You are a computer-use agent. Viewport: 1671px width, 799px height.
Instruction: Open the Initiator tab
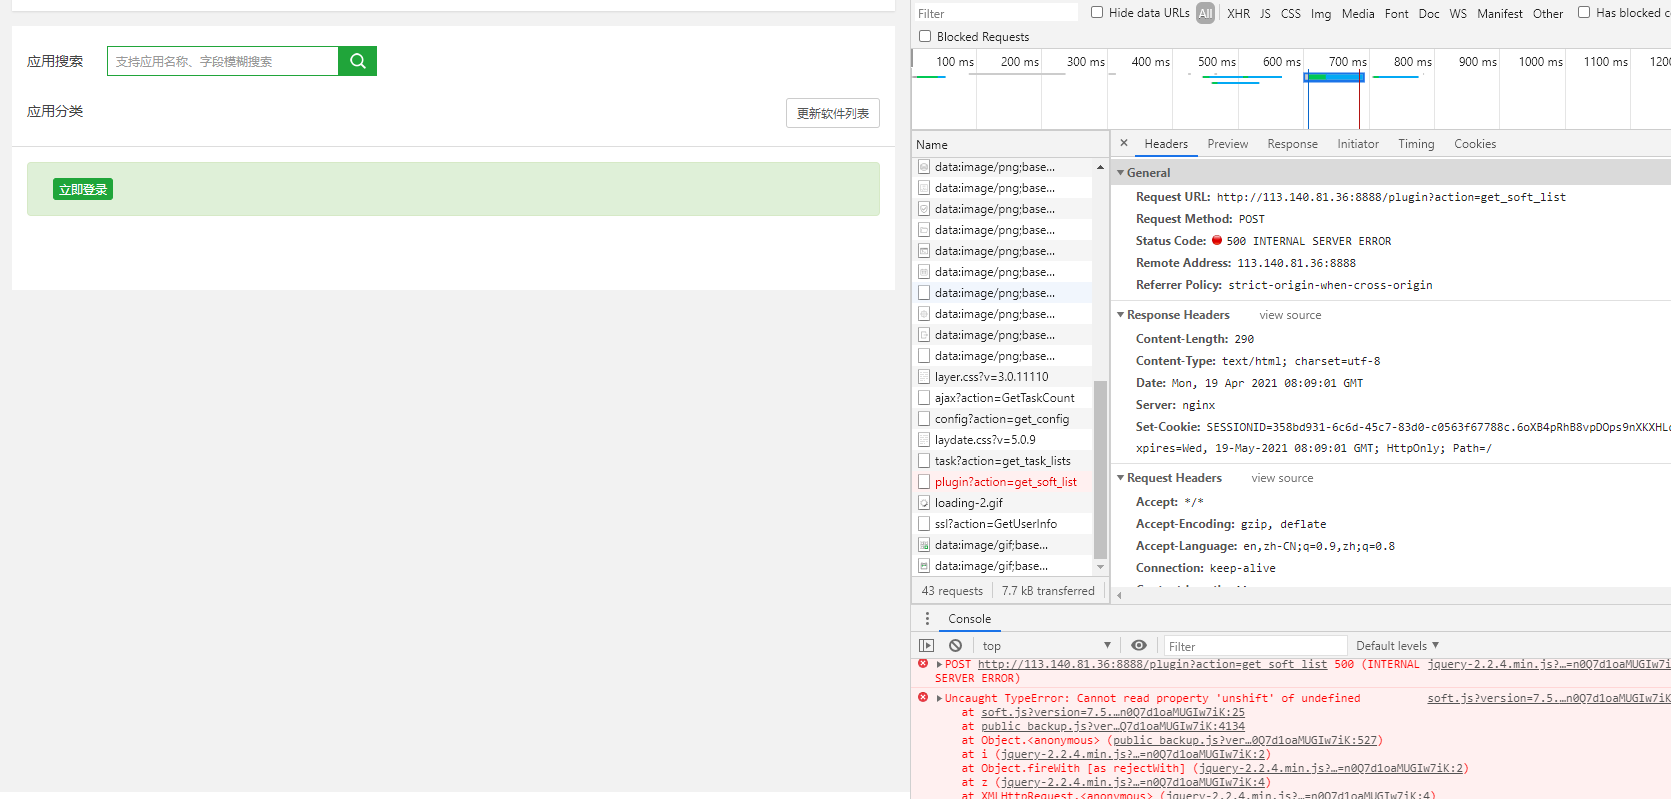[1358, 144]
